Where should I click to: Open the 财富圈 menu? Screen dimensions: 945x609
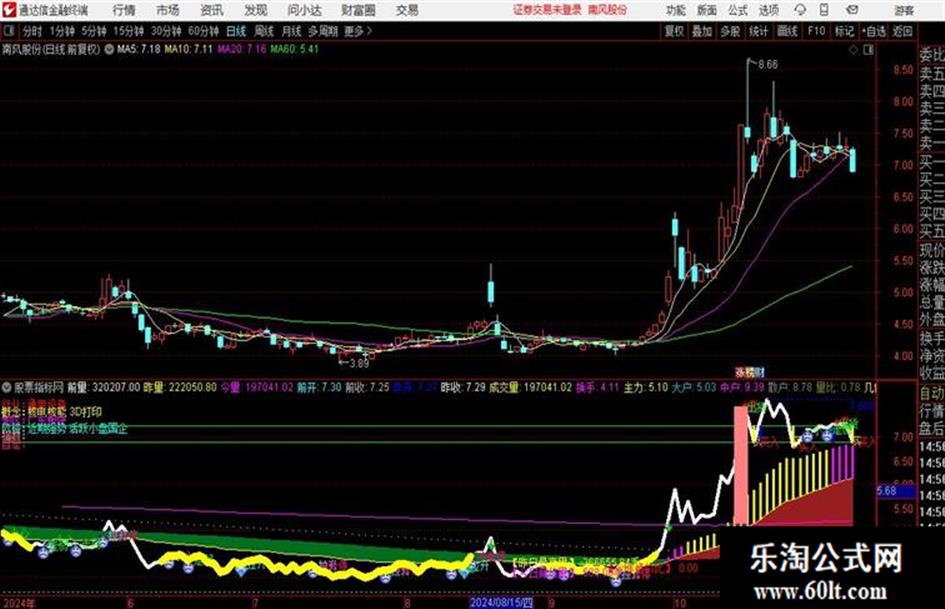(x=358, y=10)
